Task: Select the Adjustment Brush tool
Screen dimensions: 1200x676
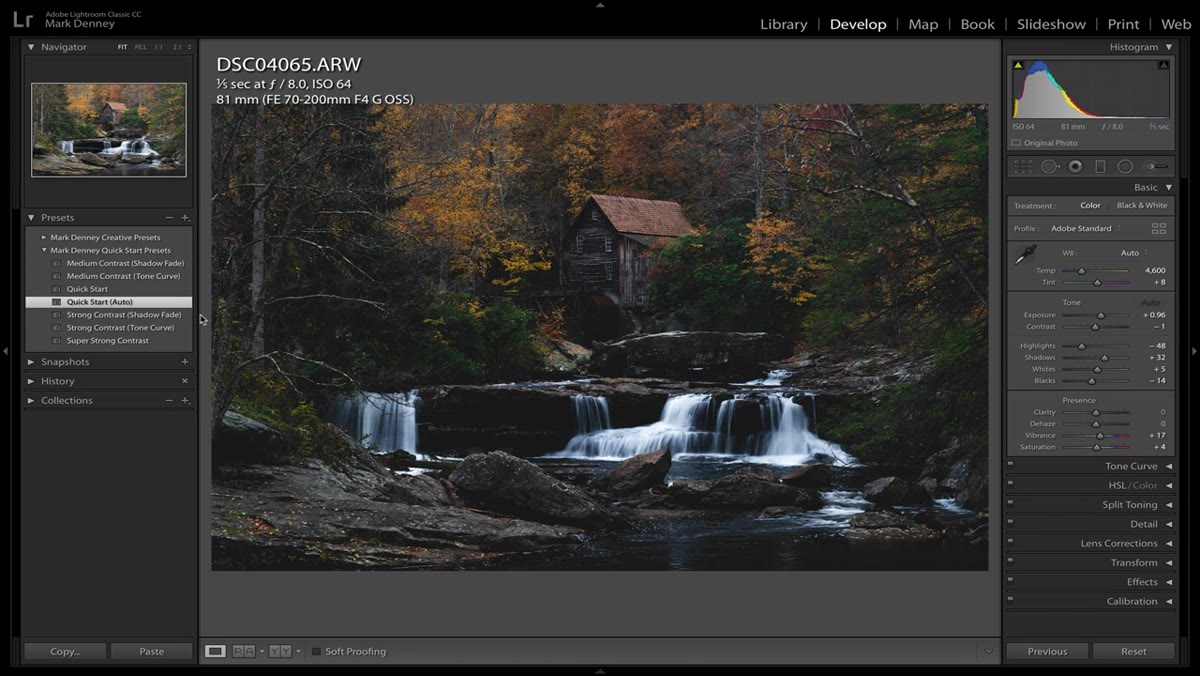Action: 1156,167
